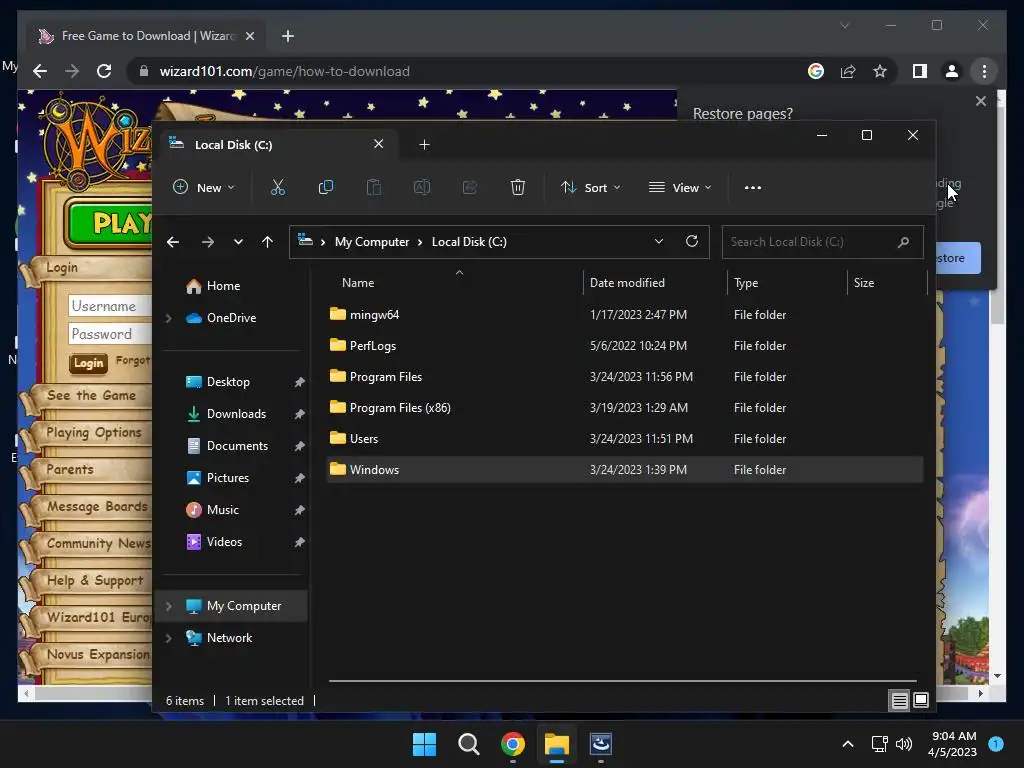1024x768 pixels.
Task: Expand the My Computer tree node
Action: [168, 606]
